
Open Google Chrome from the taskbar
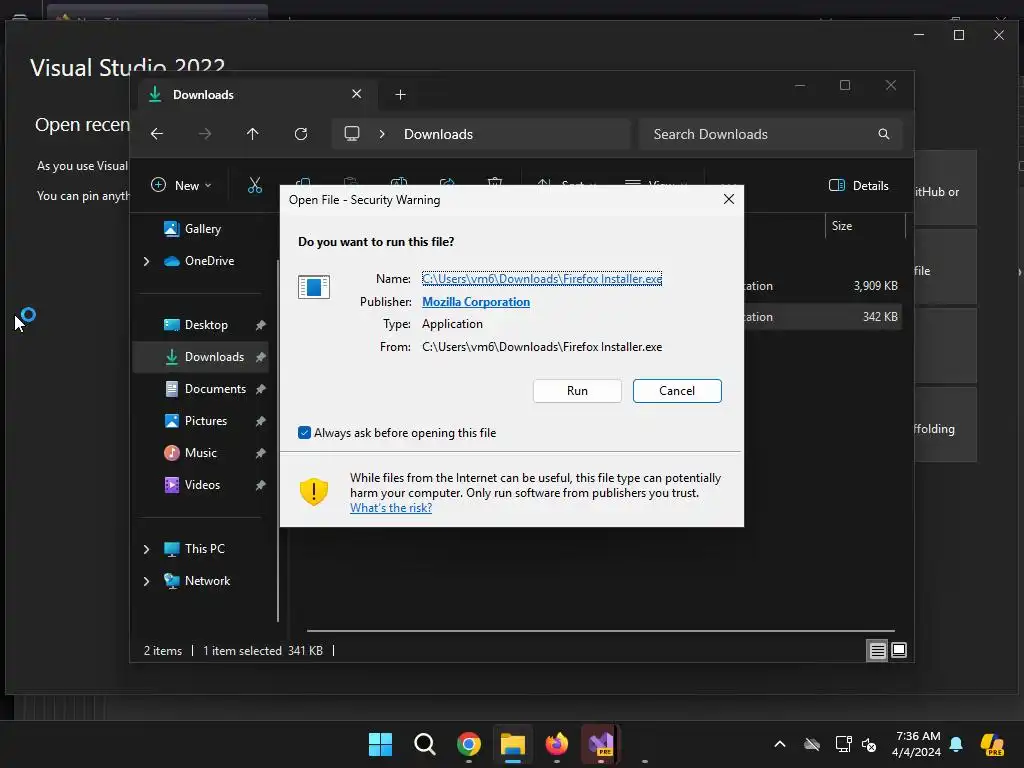[x=469, y=744]
